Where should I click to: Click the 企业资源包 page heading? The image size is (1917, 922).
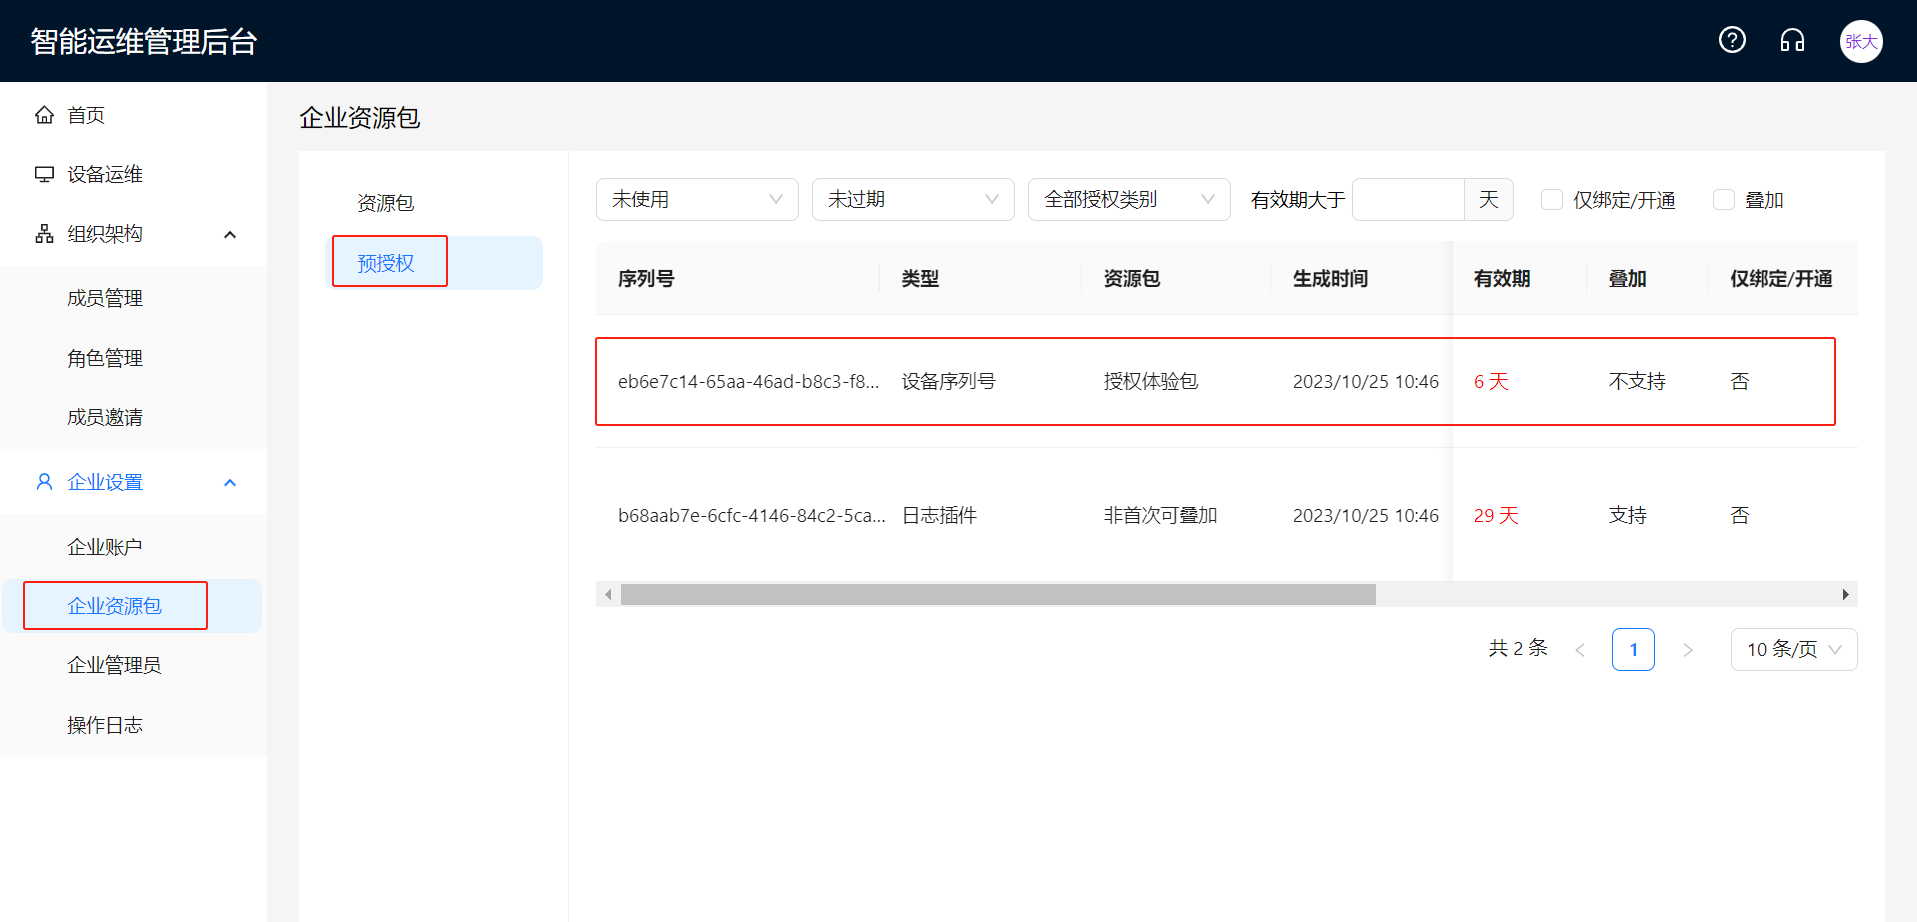point(360,118)
